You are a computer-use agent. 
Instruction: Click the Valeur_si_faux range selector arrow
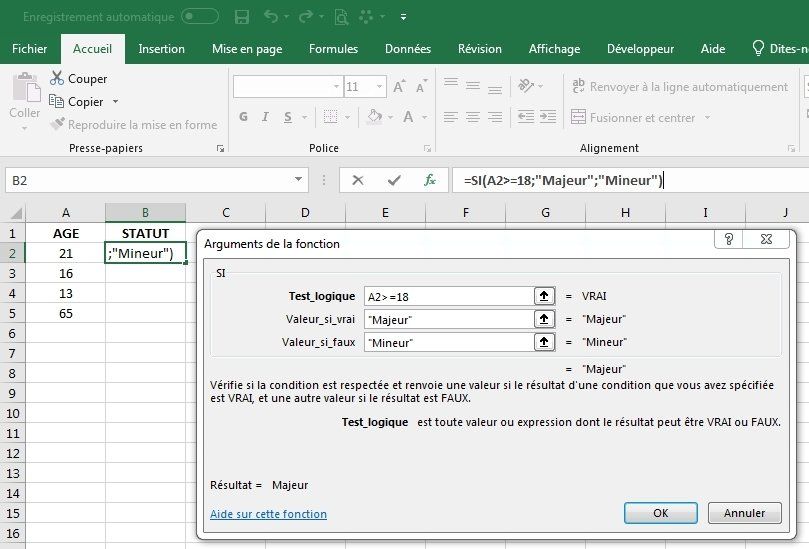(545, 342)
